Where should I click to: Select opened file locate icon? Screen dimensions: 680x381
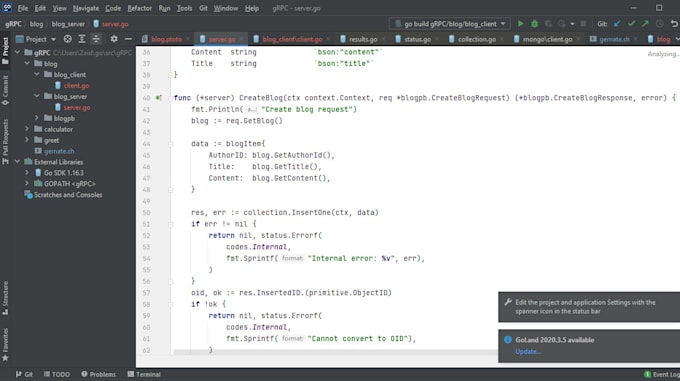coord(68,39)
